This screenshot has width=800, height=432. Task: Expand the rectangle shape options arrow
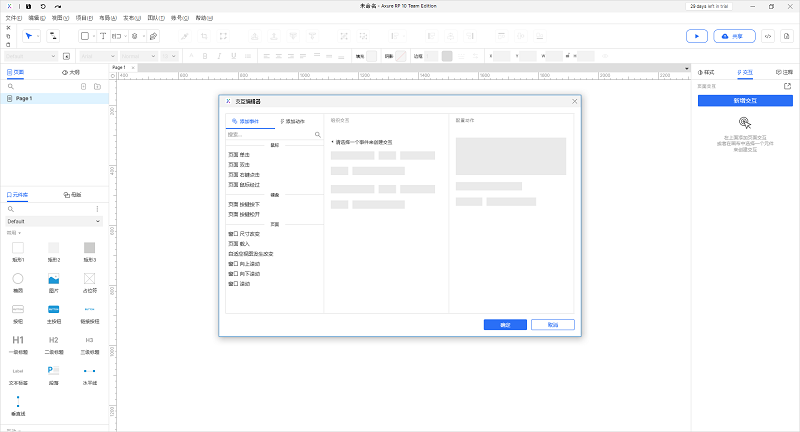click(x=94, y=36)
